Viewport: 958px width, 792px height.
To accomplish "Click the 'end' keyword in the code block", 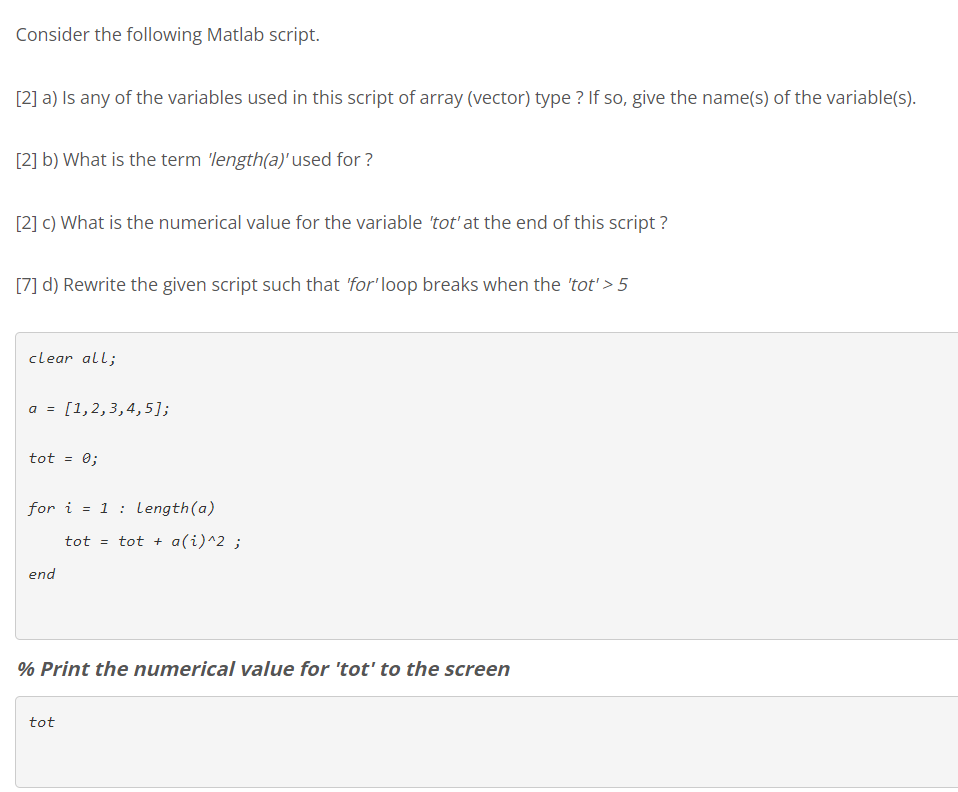I will (42, 574).
